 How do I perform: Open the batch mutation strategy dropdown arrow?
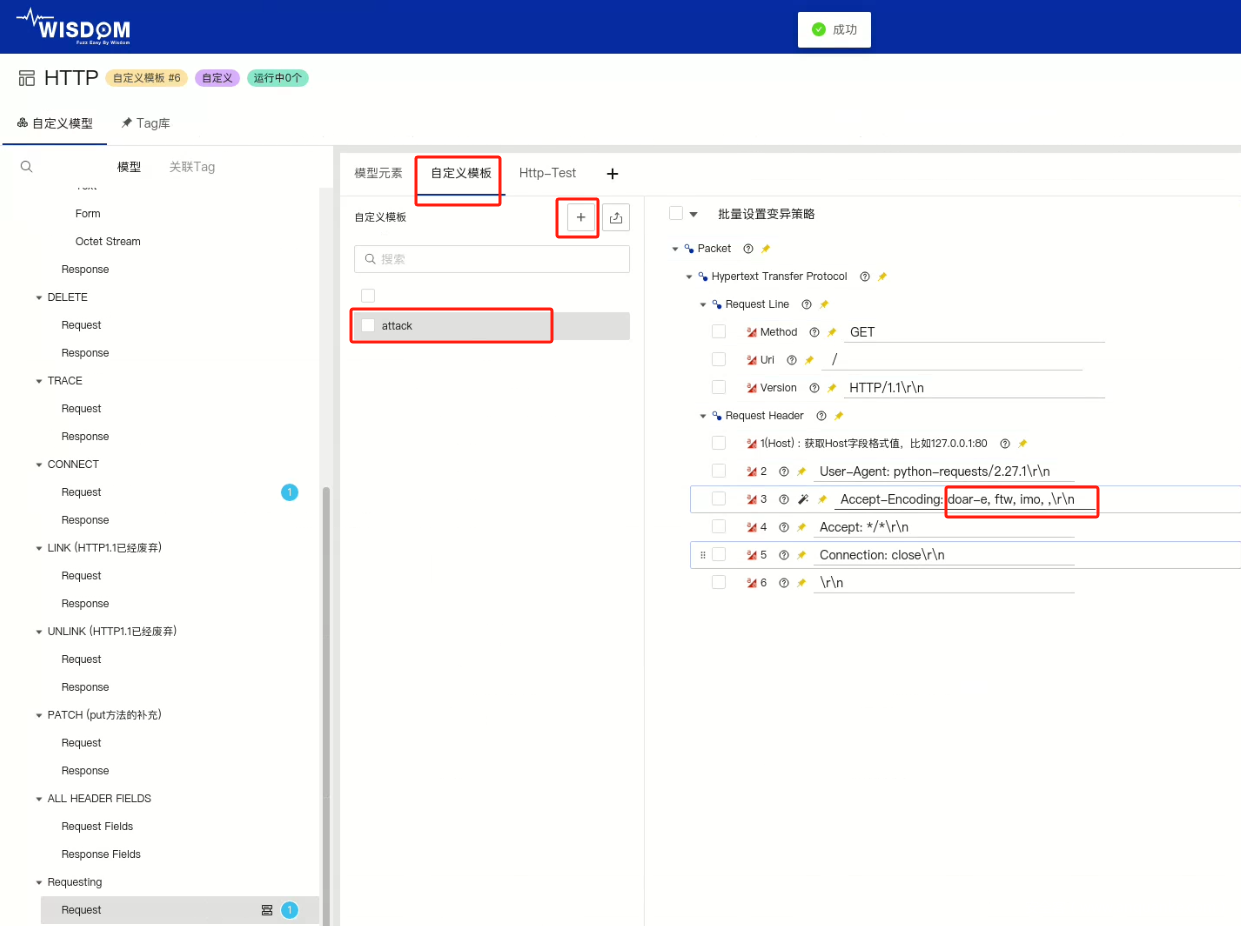(x=693, y=214)
